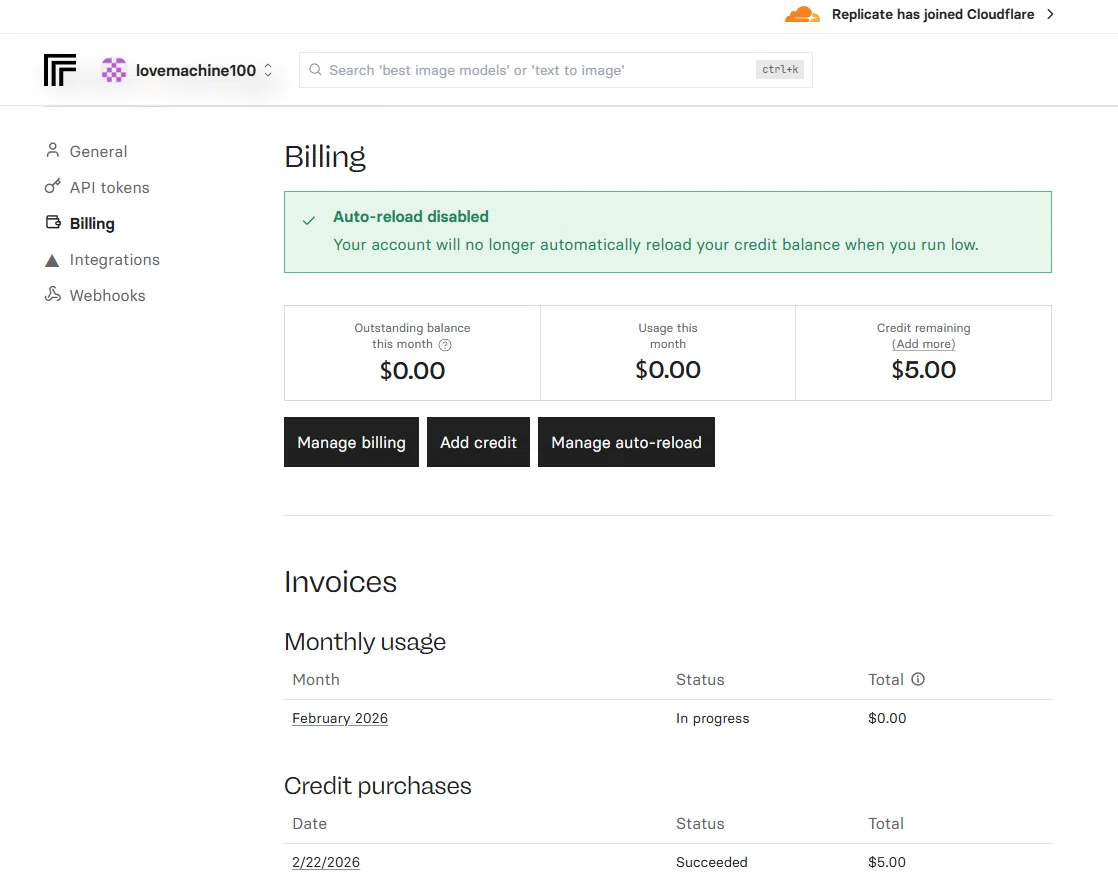The image size is (1118, 895).
Task: Open Manage billing
Action: (352, 442)
